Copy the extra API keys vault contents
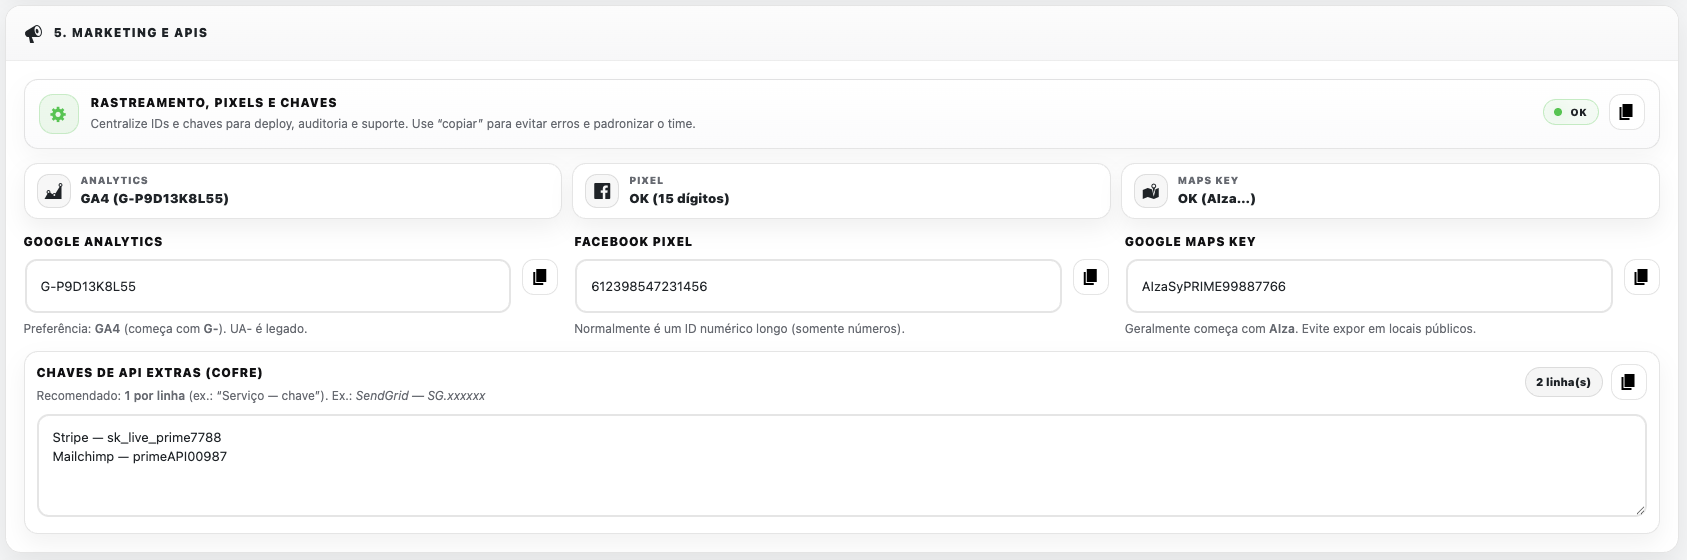The width and height of the screenshot is (1687, 560). click(x=1628, y=382)
